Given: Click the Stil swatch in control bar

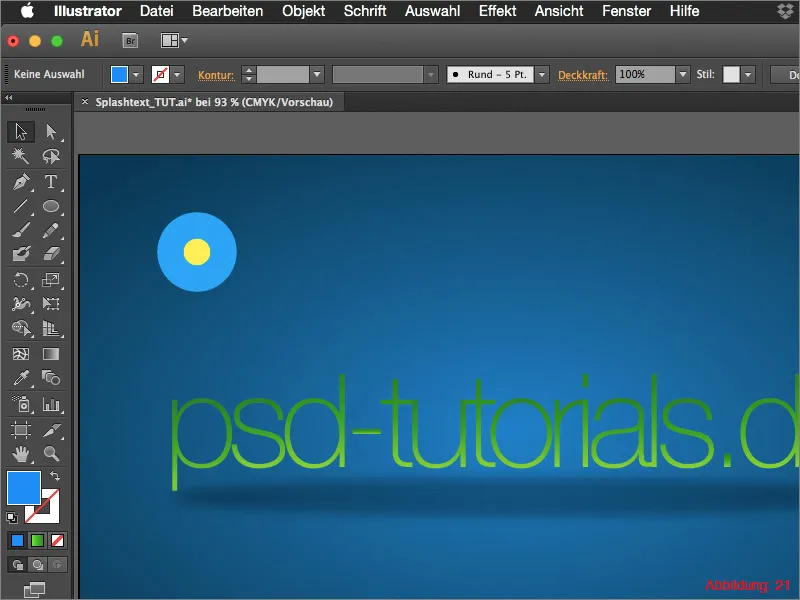Looking at the screenshot, I should click(x=731, y=74).
